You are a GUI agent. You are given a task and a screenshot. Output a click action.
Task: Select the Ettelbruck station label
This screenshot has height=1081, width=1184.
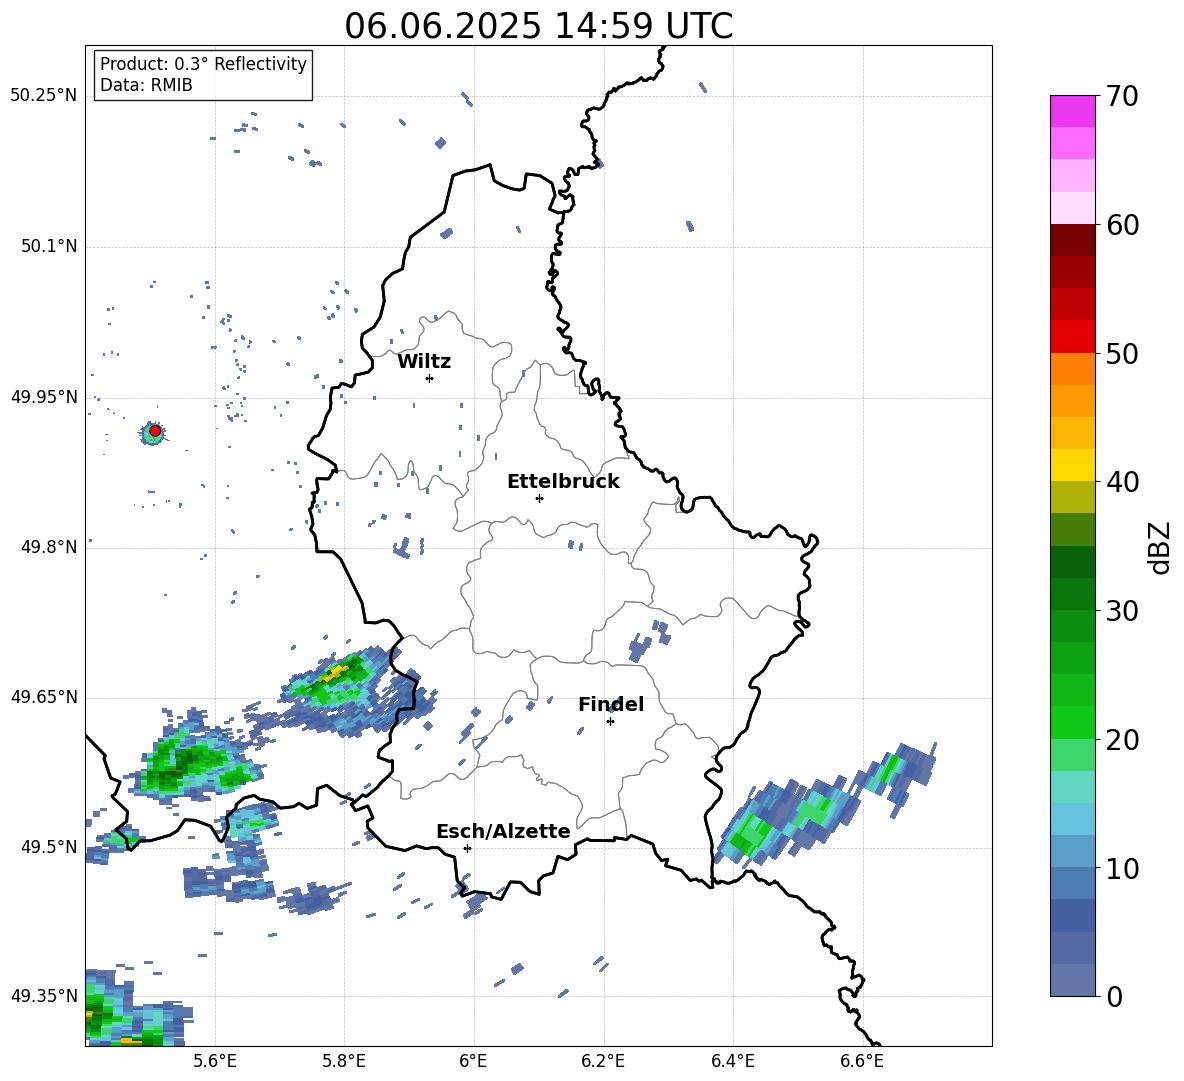563,482
